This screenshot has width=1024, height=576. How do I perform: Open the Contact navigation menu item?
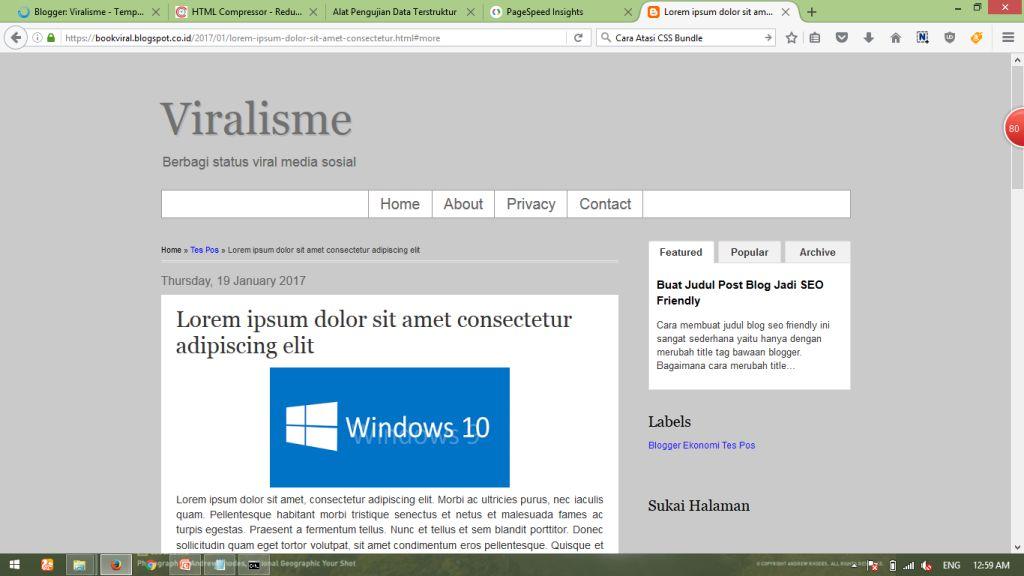[605, 204]
